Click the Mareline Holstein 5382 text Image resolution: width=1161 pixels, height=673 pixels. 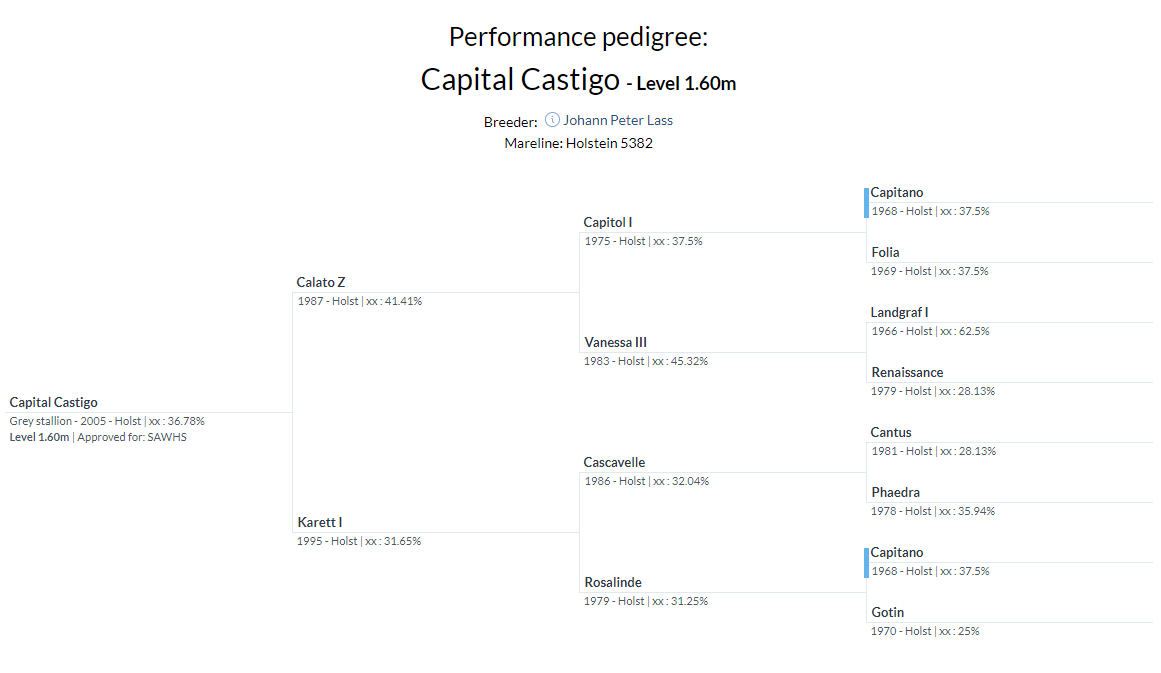click(578, 143)
